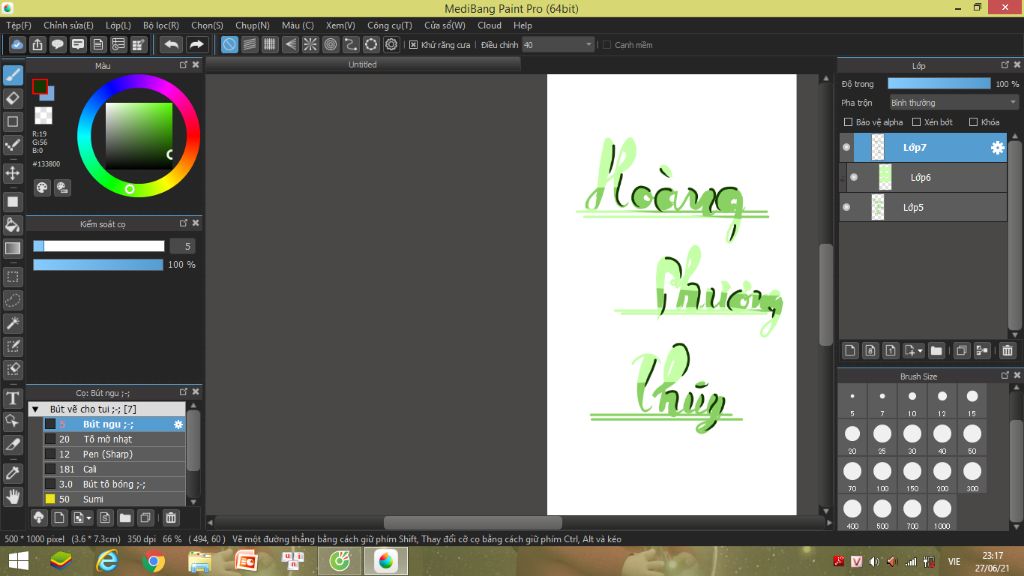Click the brush size slider in Kiểm soát cọ

click(99, 246)
